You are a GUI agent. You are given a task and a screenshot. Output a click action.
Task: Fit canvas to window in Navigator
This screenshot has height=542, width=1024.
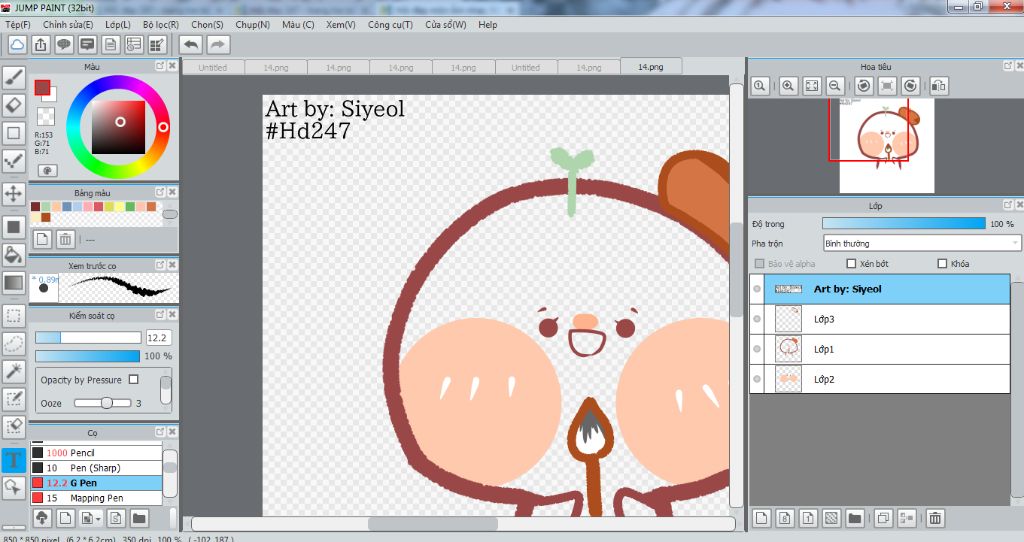(812, 86)
